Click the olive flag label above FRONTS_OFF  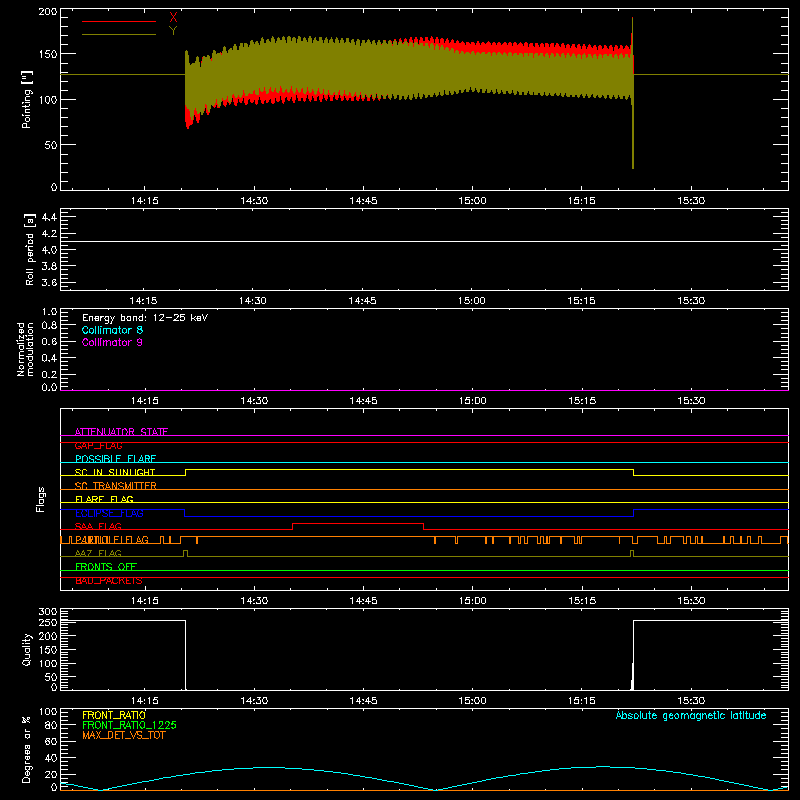pyautogui.click(x=98, y=553)
